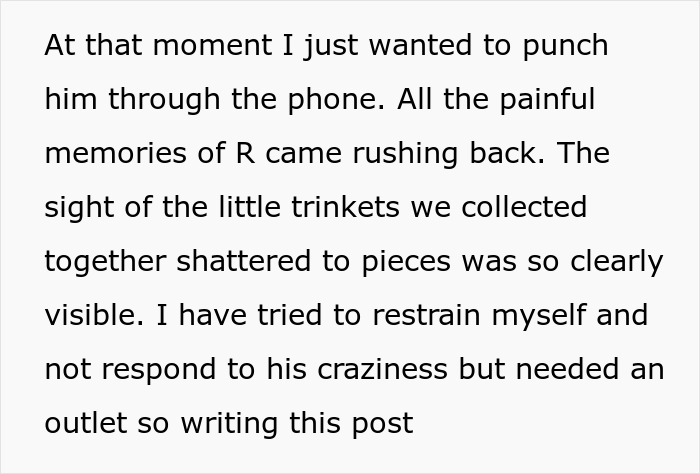Click the word "phone." in second line

pos(336,100)
